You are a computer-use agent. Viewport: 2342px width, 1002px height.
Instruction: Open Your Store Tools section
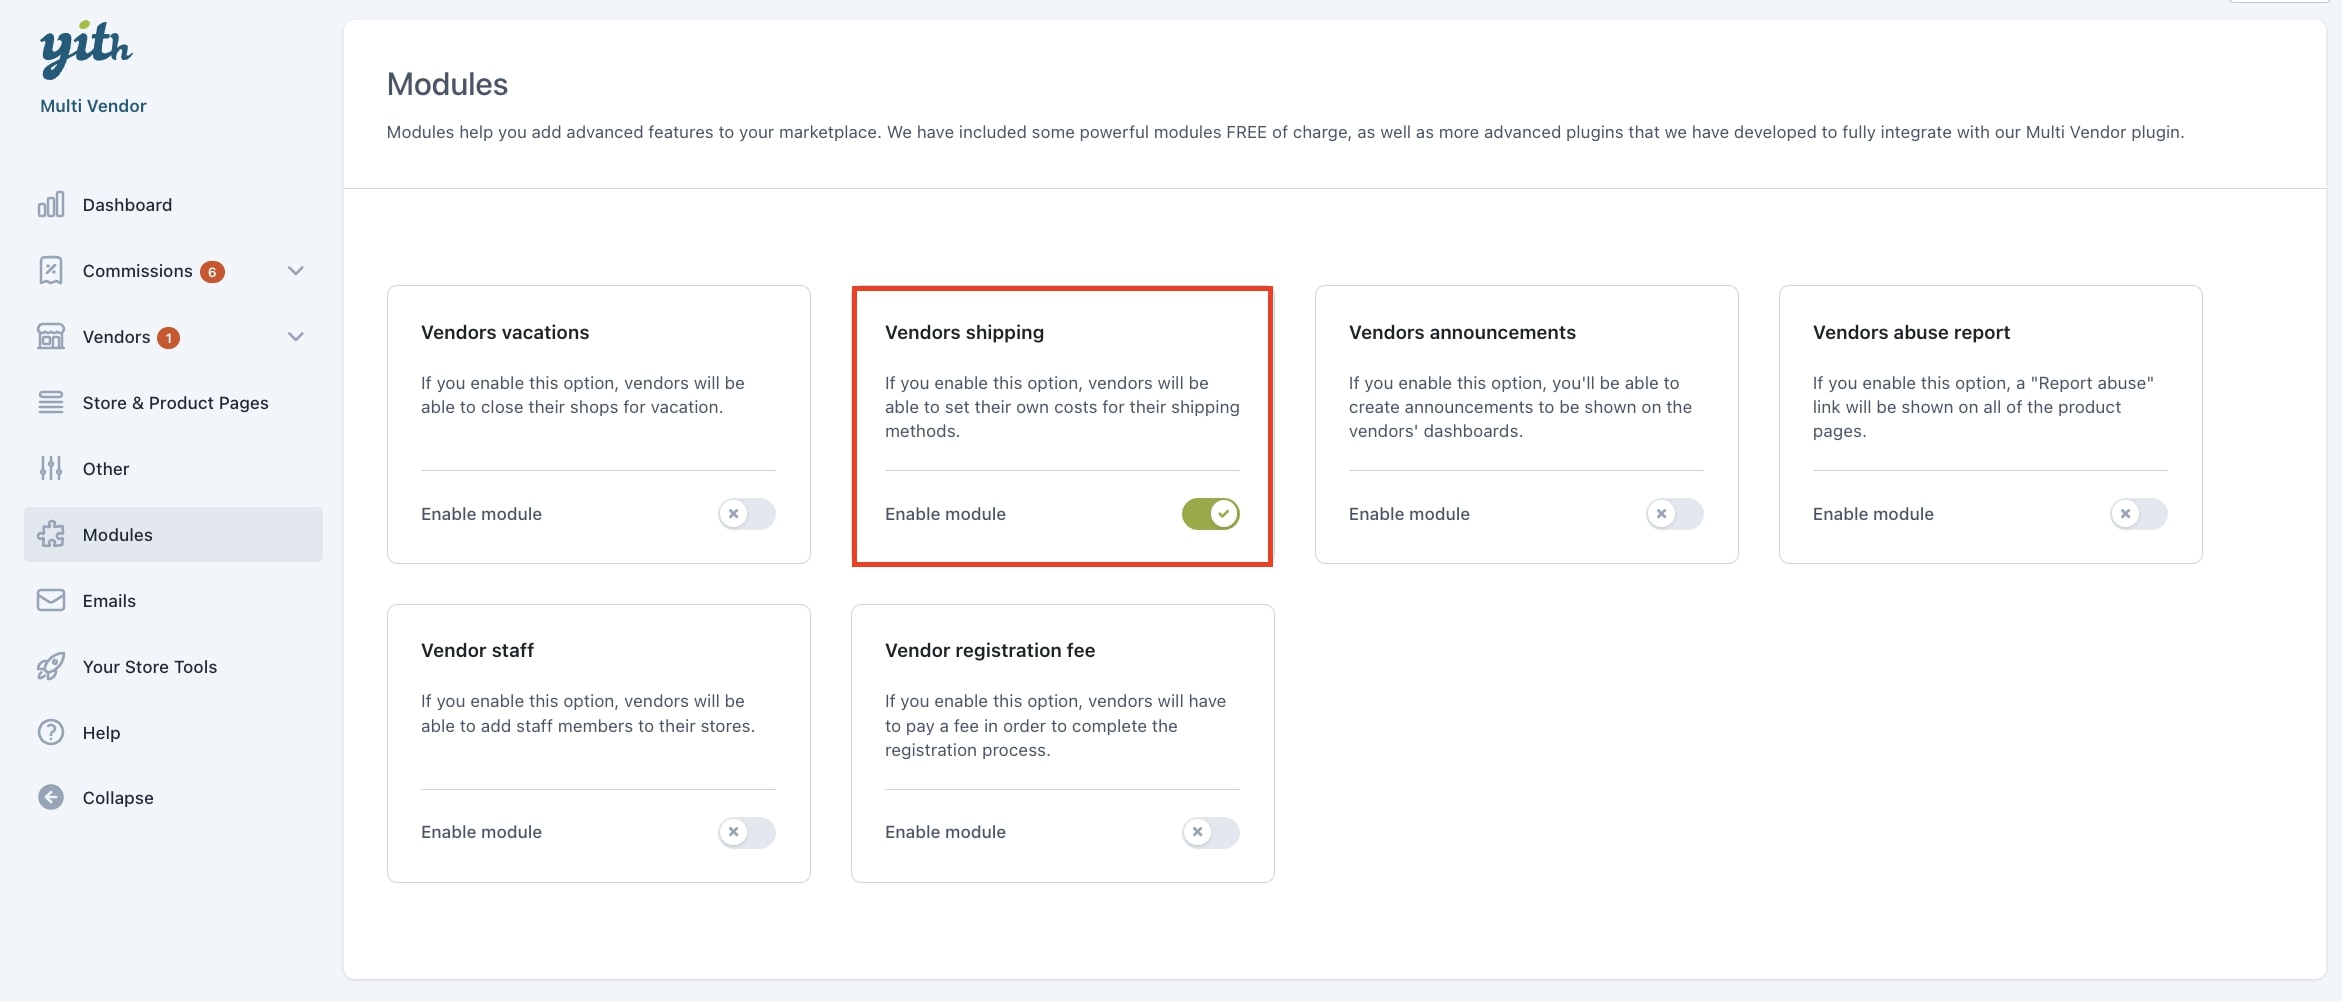tap(173, 667)
